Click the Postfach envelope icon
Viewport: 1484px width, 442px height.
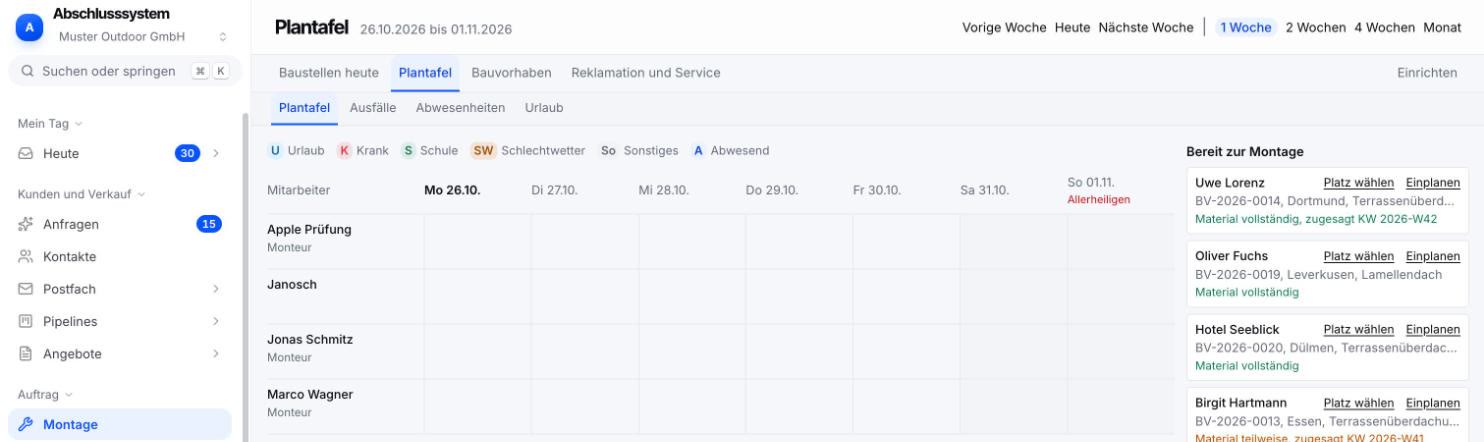(x=26, y=289)
